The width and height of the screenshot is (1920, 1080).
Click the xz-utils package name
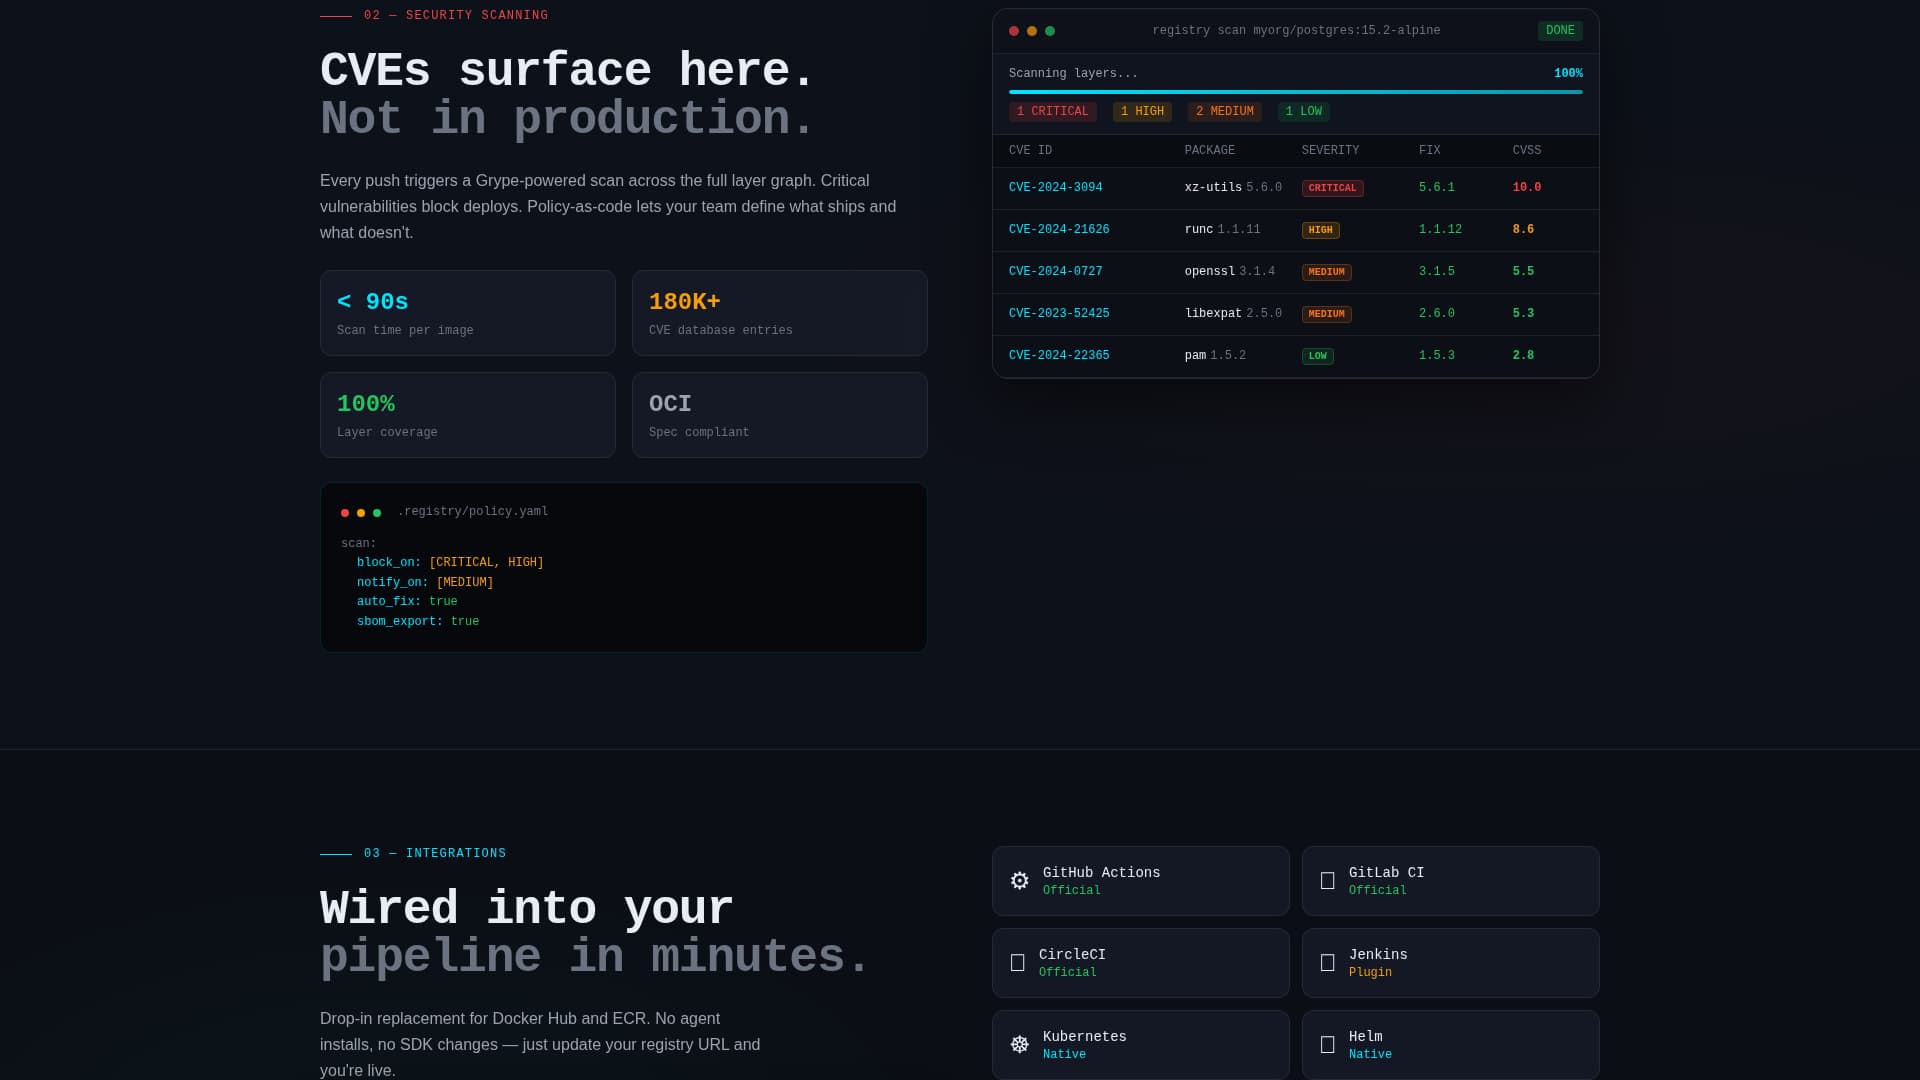[x=1213, y=188]
